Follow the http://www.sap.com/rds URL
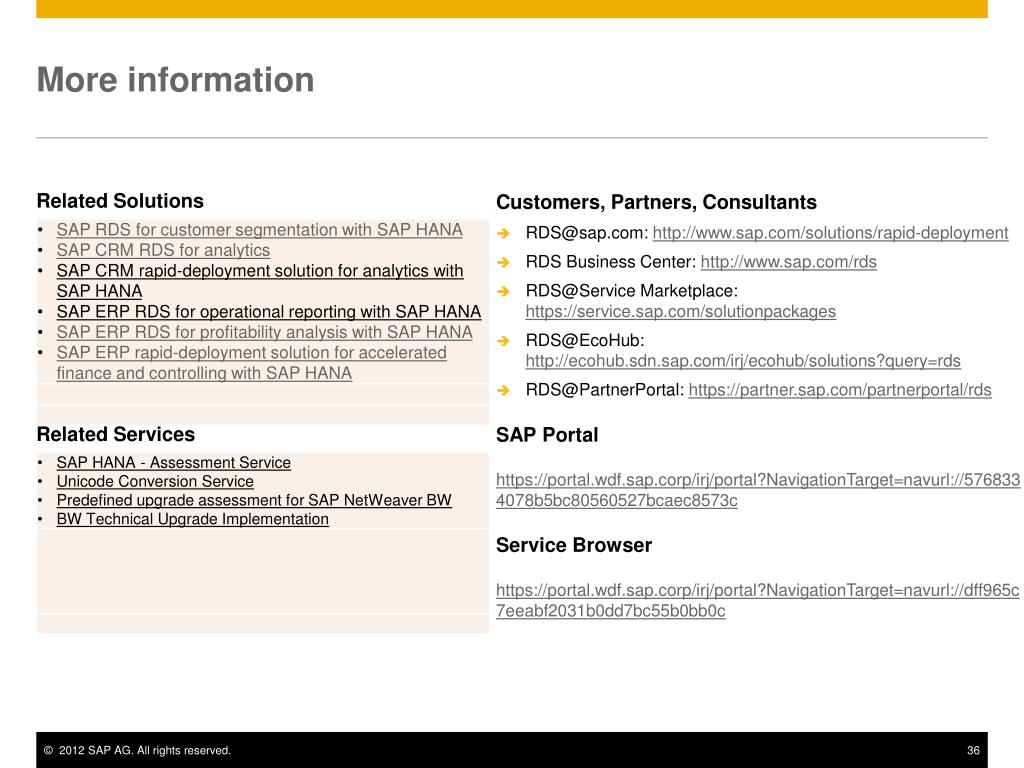 [x=788, y=262]
